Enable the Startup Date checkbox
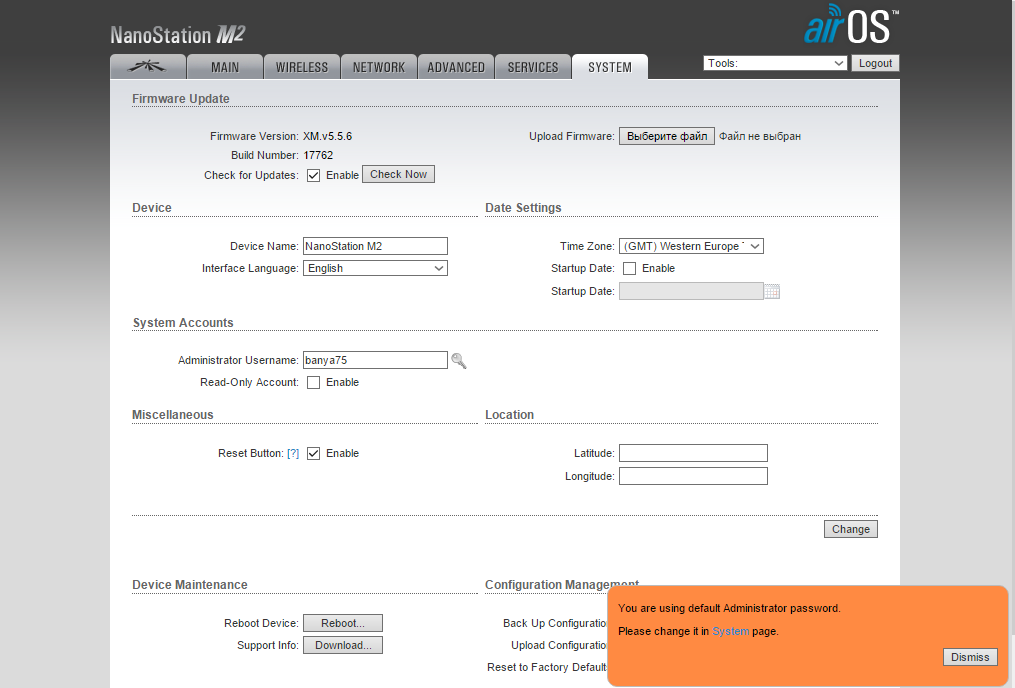 pyautogui.click(x=629, y=268)
